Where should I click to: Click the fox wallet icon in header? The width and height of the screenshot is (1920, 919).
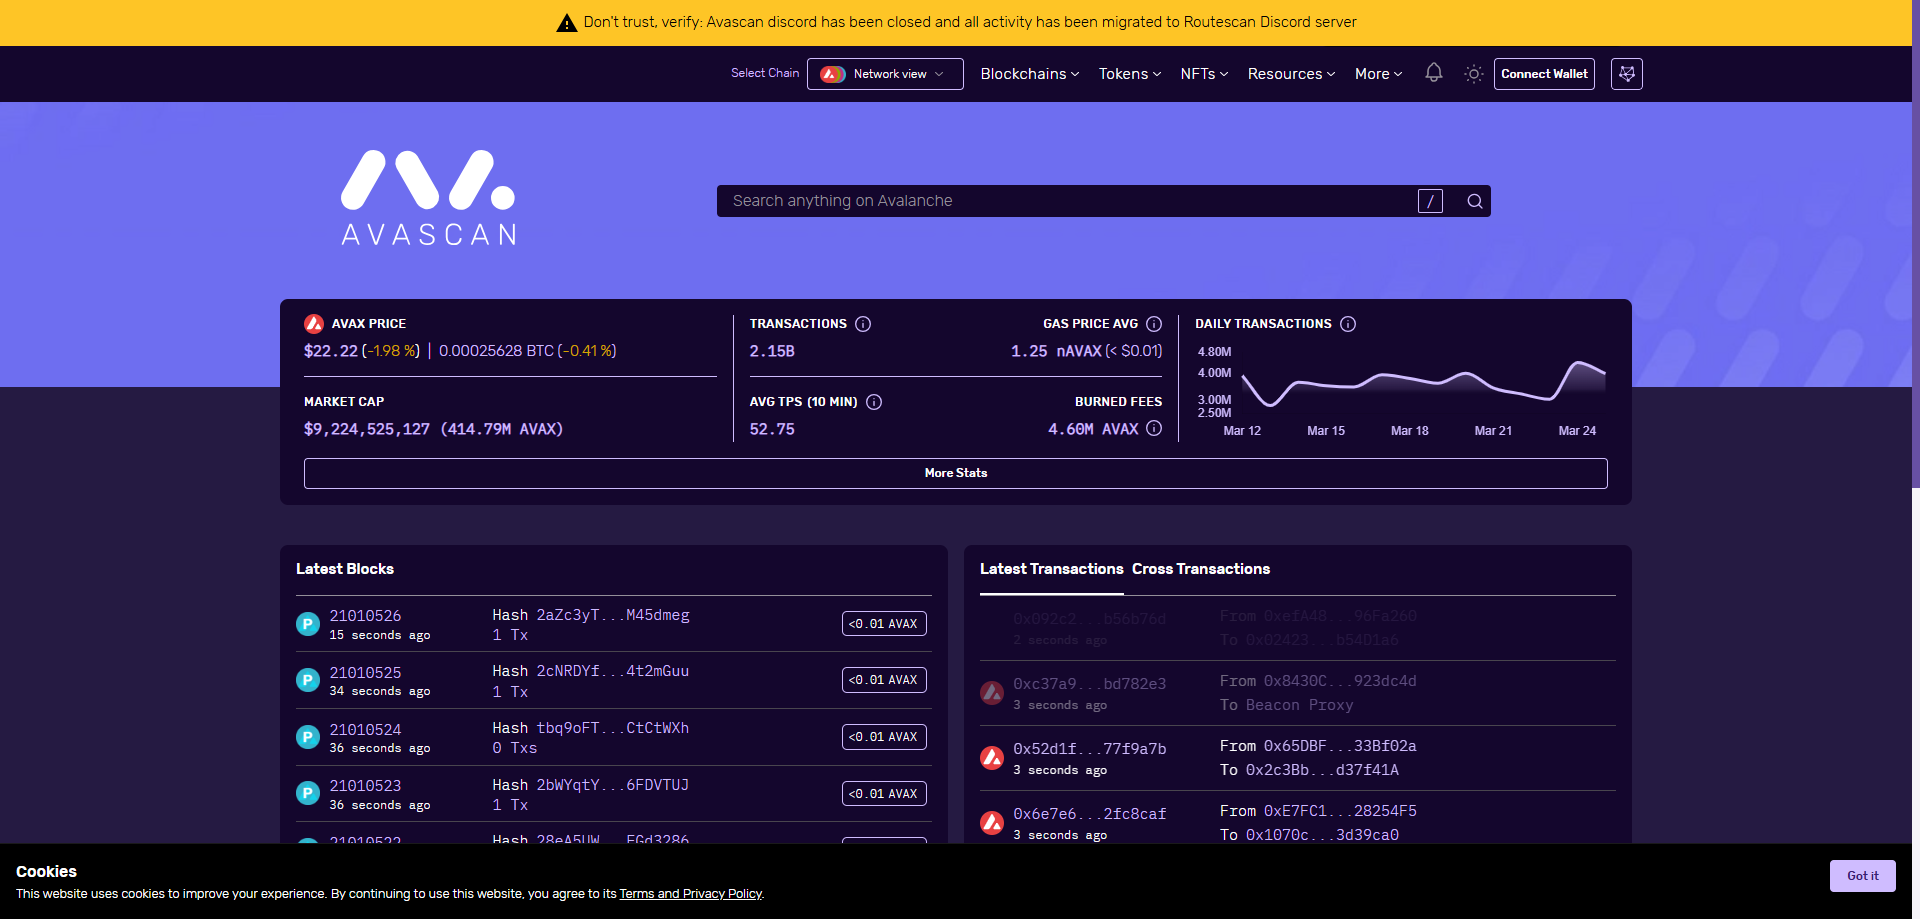1626,74
